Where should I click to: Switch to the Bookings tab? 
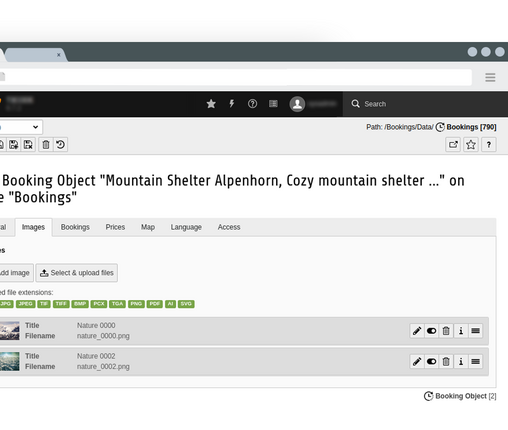(75, 227)
